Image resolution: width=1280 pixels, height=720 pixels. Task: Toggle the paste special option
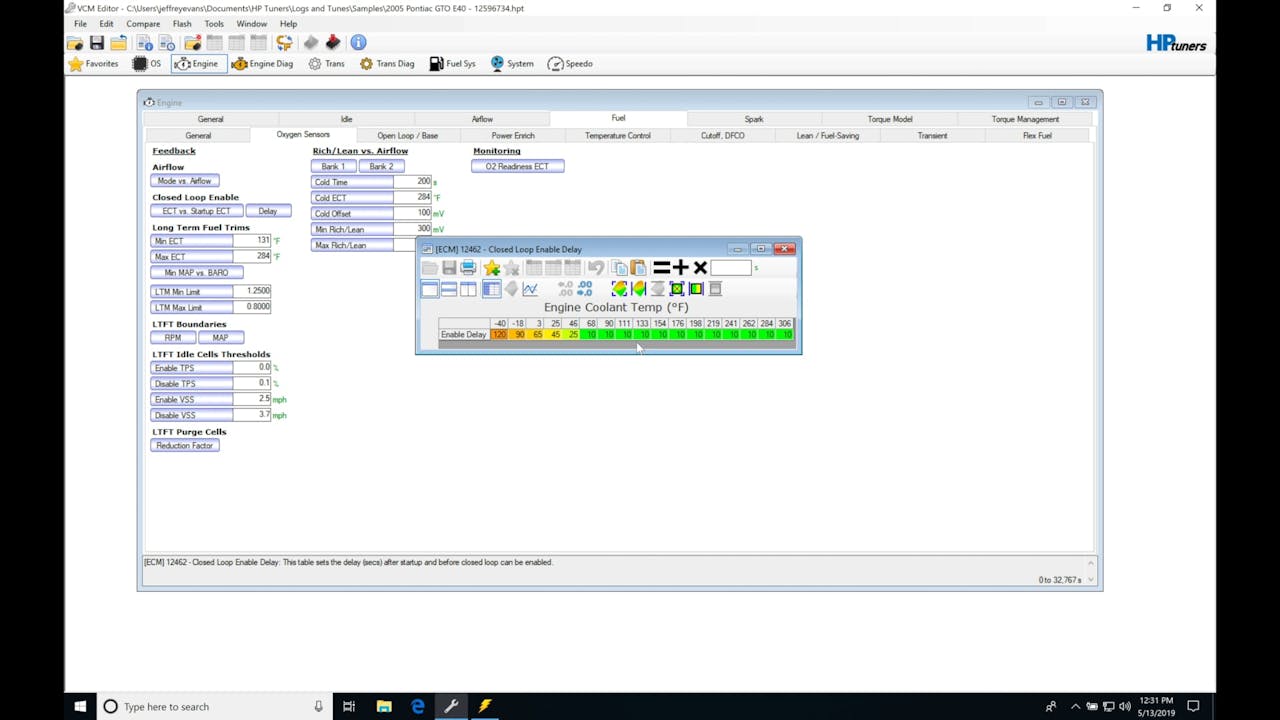point(639,267)
